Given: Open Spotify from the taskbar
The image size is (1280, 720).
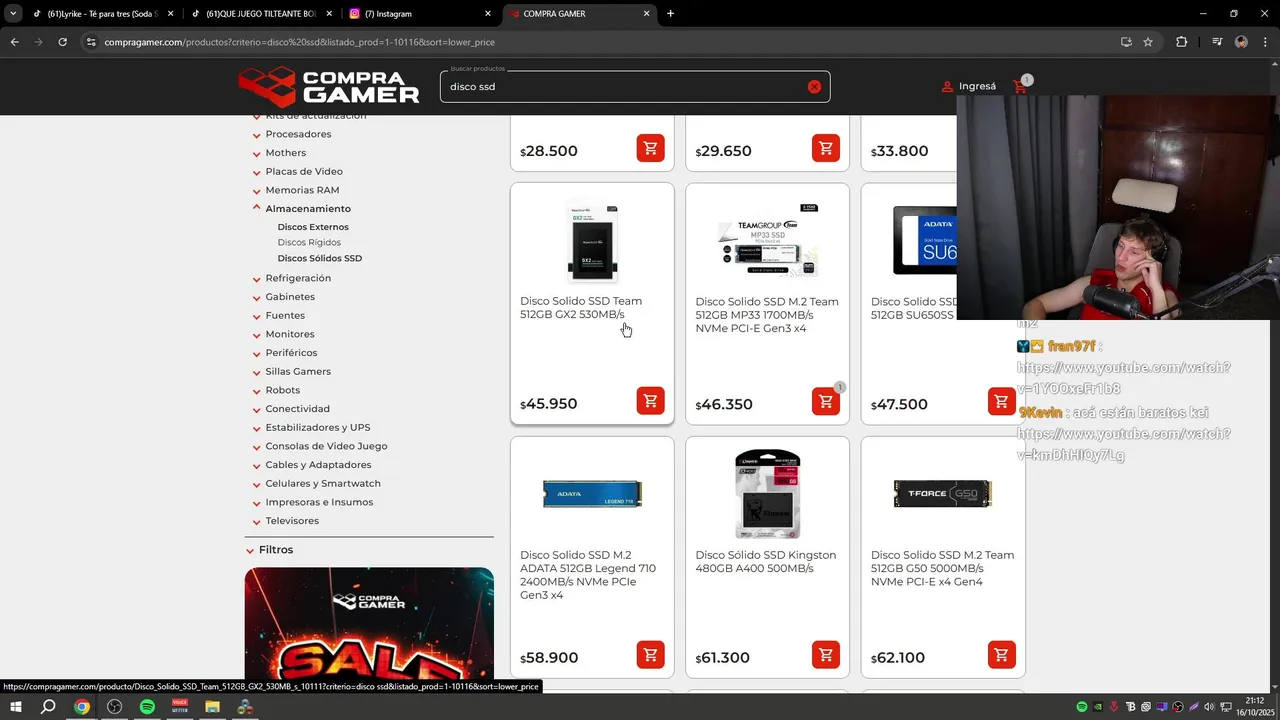Looking at the screenshot, I should (147, 707).
